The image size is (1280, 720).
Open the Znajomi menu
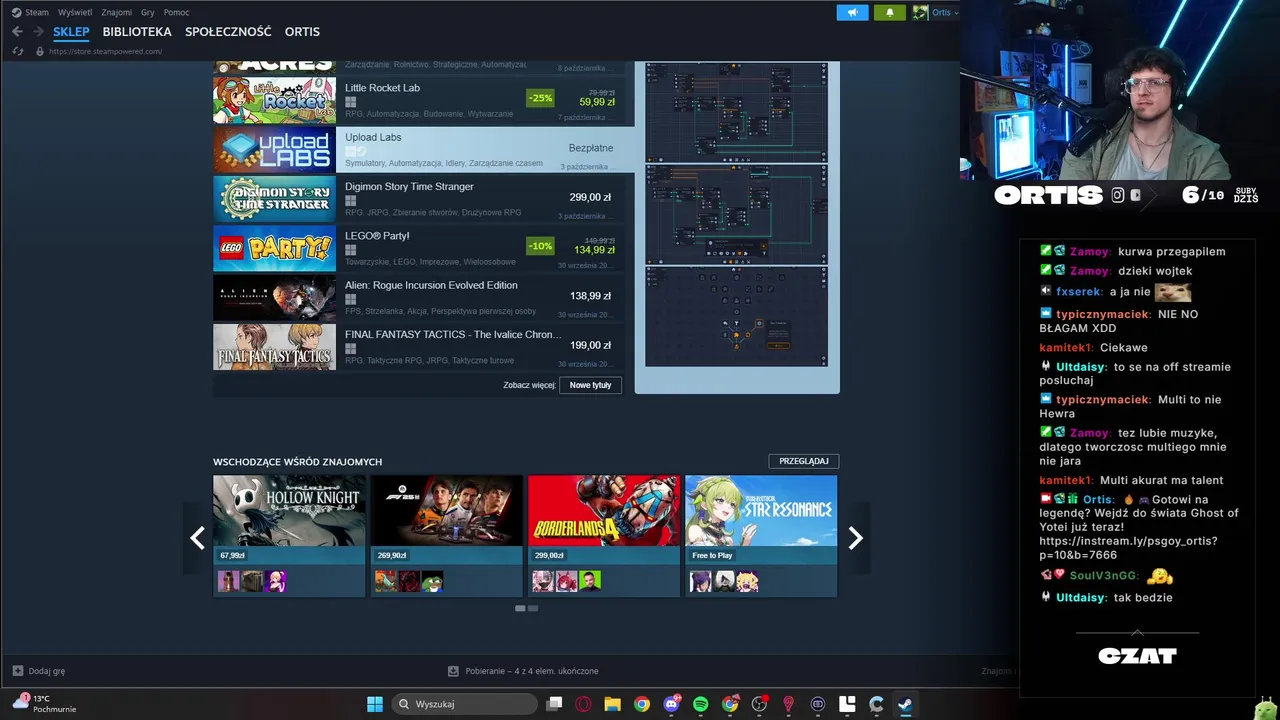click(x=116, y=12)
